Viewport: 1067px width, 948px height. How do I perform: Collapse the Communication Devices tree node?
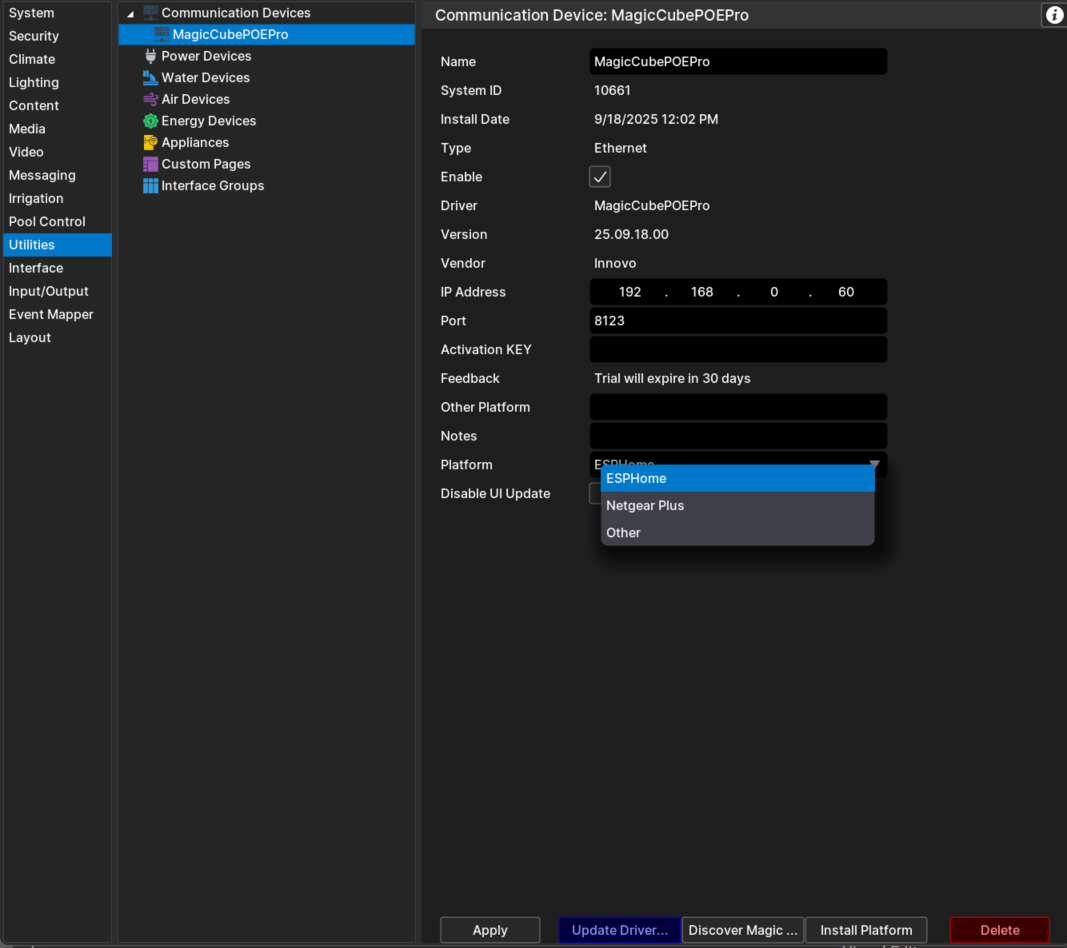tap(130, 13)
